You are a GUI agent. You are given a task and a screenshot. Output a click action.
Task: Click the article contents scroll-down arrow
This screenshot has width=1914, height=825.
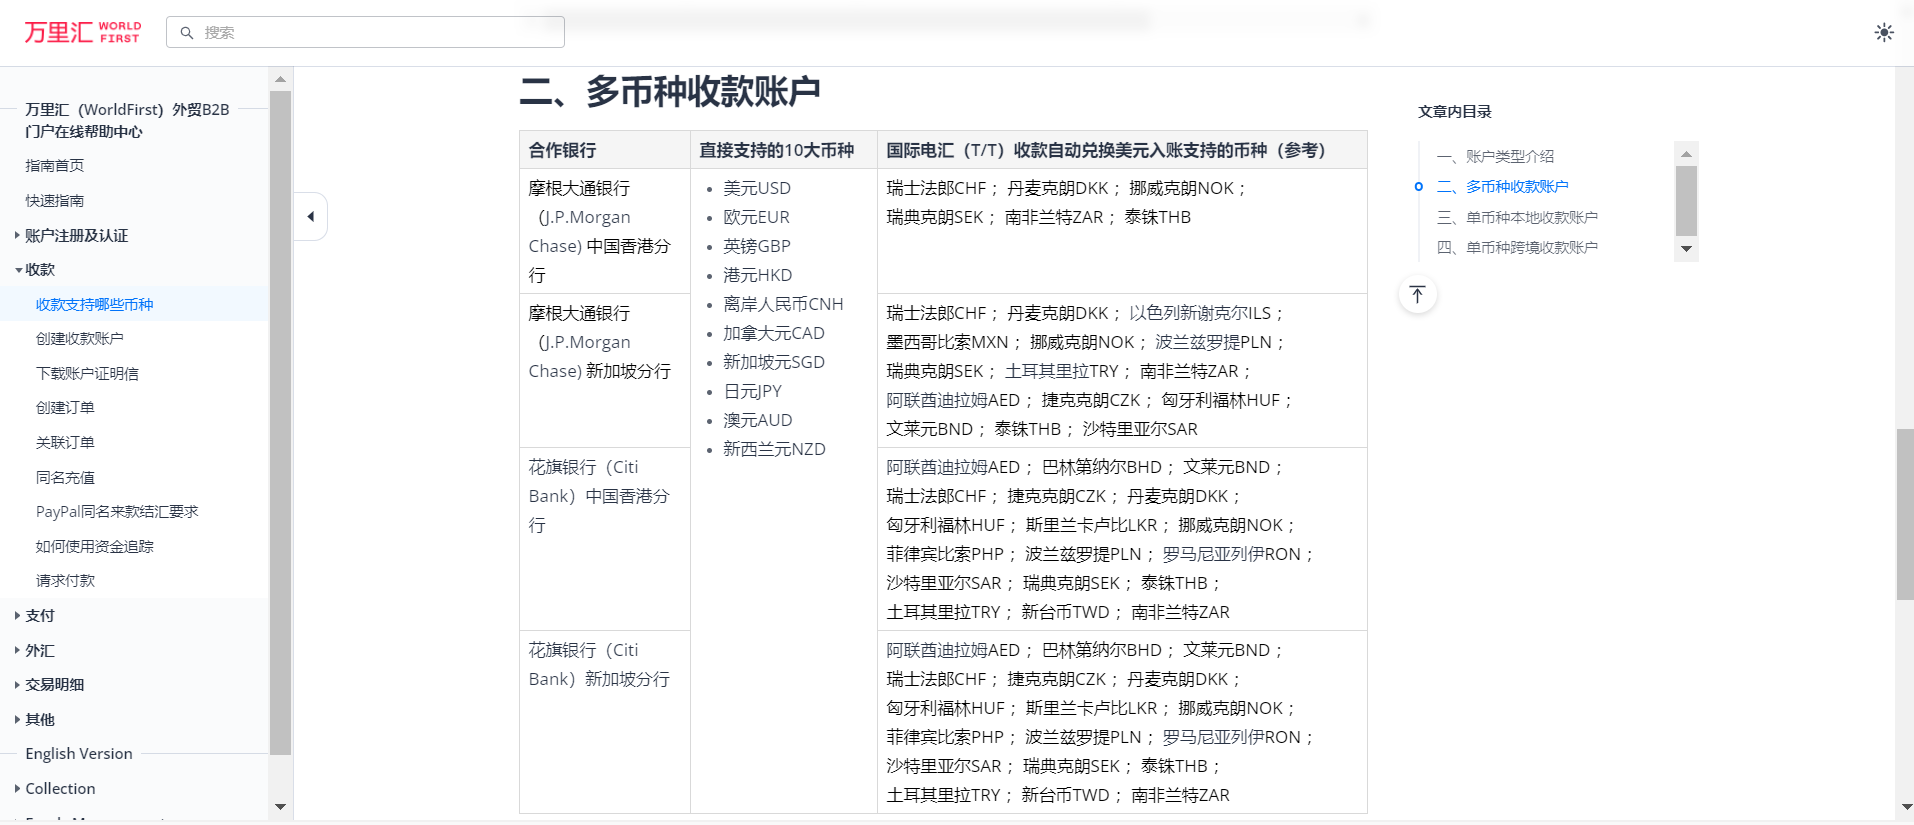pyautogui.click(x=1686, y=249)
